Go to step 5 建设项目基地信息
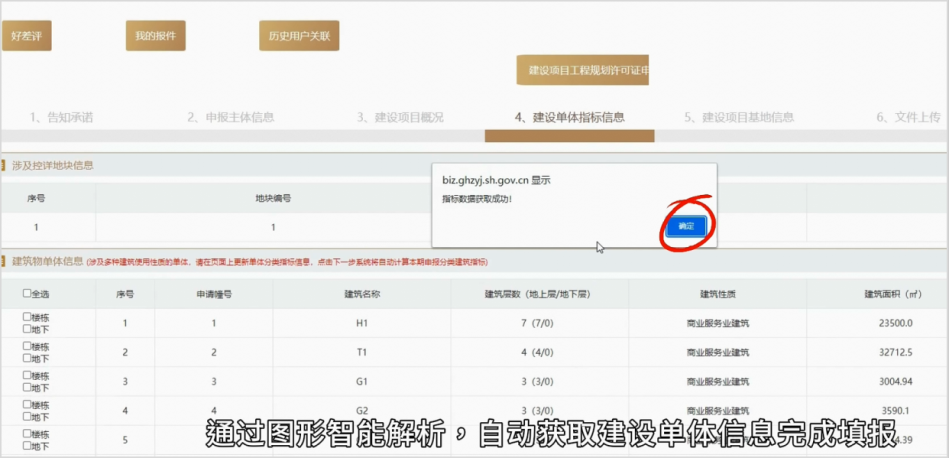The image size is (949, 458). click(739, 117)
